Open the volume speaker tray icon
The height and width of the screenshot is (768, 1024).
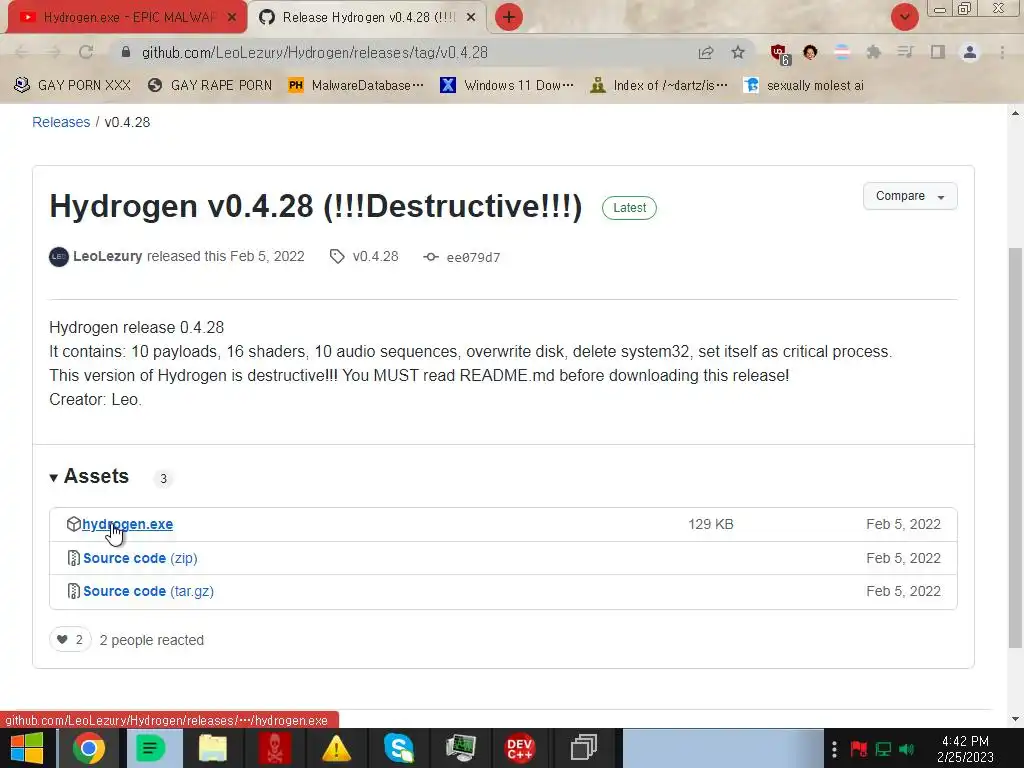coord(906,748)
